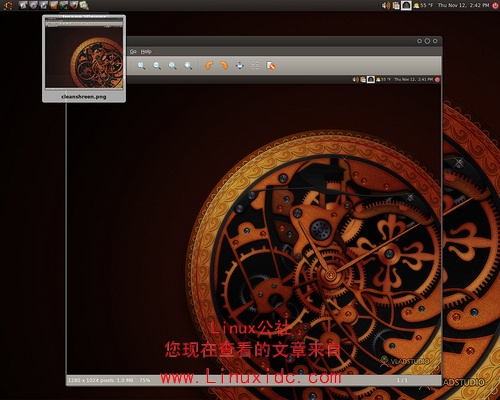Open the volume speaker applet in the top panel
This screenshot has width=500, height=400.
tap(386, 5)
